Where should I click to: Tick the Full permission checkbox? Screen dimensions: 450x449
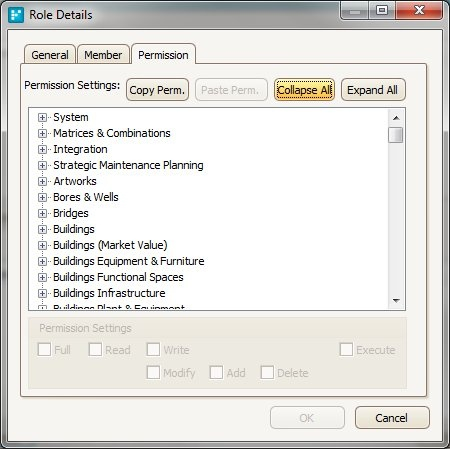(x=44, y=350)
